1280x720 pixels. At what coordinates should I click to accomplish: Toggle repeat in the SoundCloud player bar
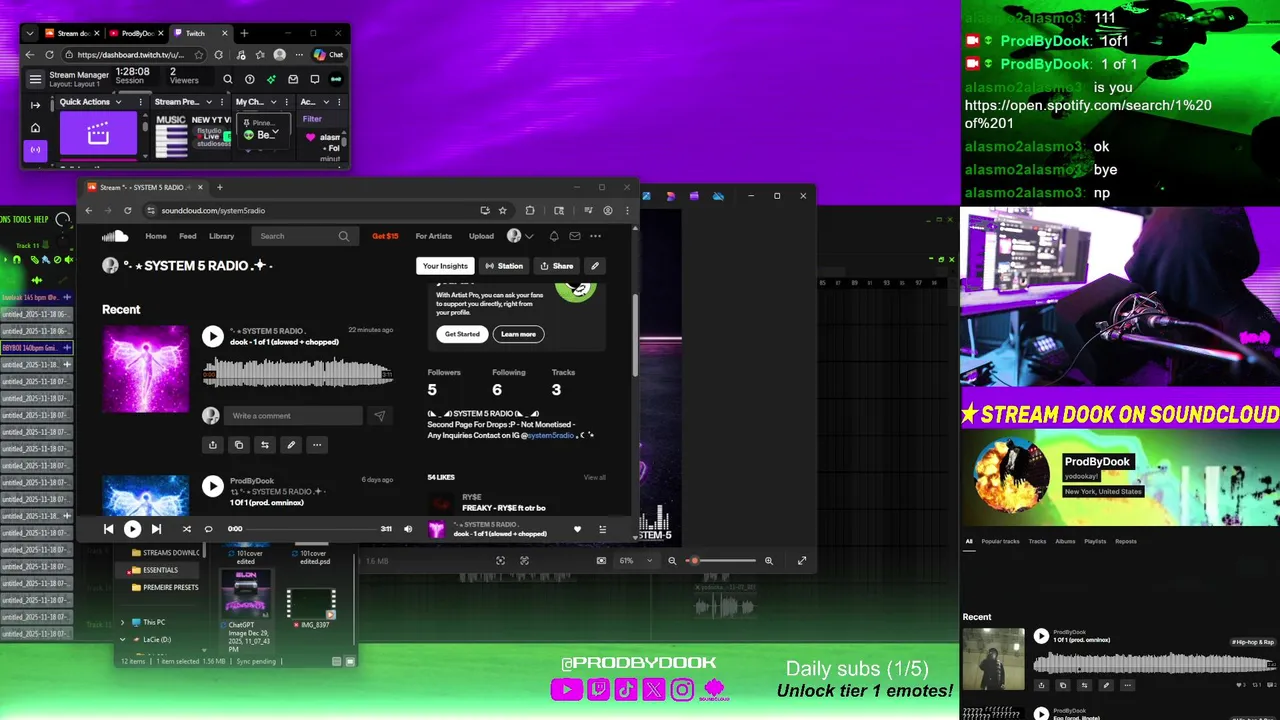coord(208,529)
